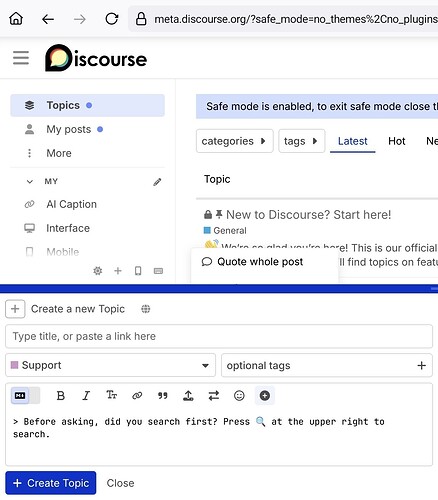This screenshot has width=438, height=500.
Task: Click the Topic column header
Action: pos(217,179)
